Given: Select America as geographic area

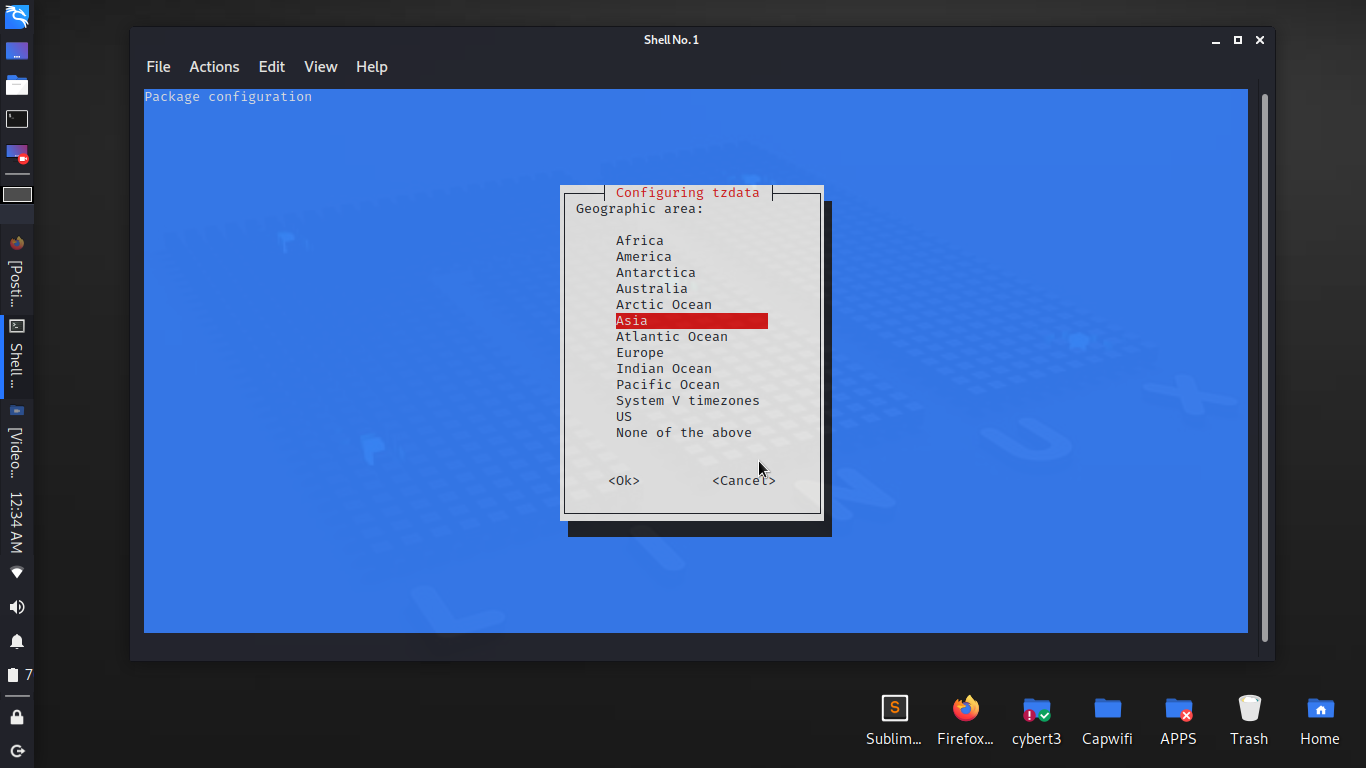Looking at the screenshot, I should (x=643, y=256).
